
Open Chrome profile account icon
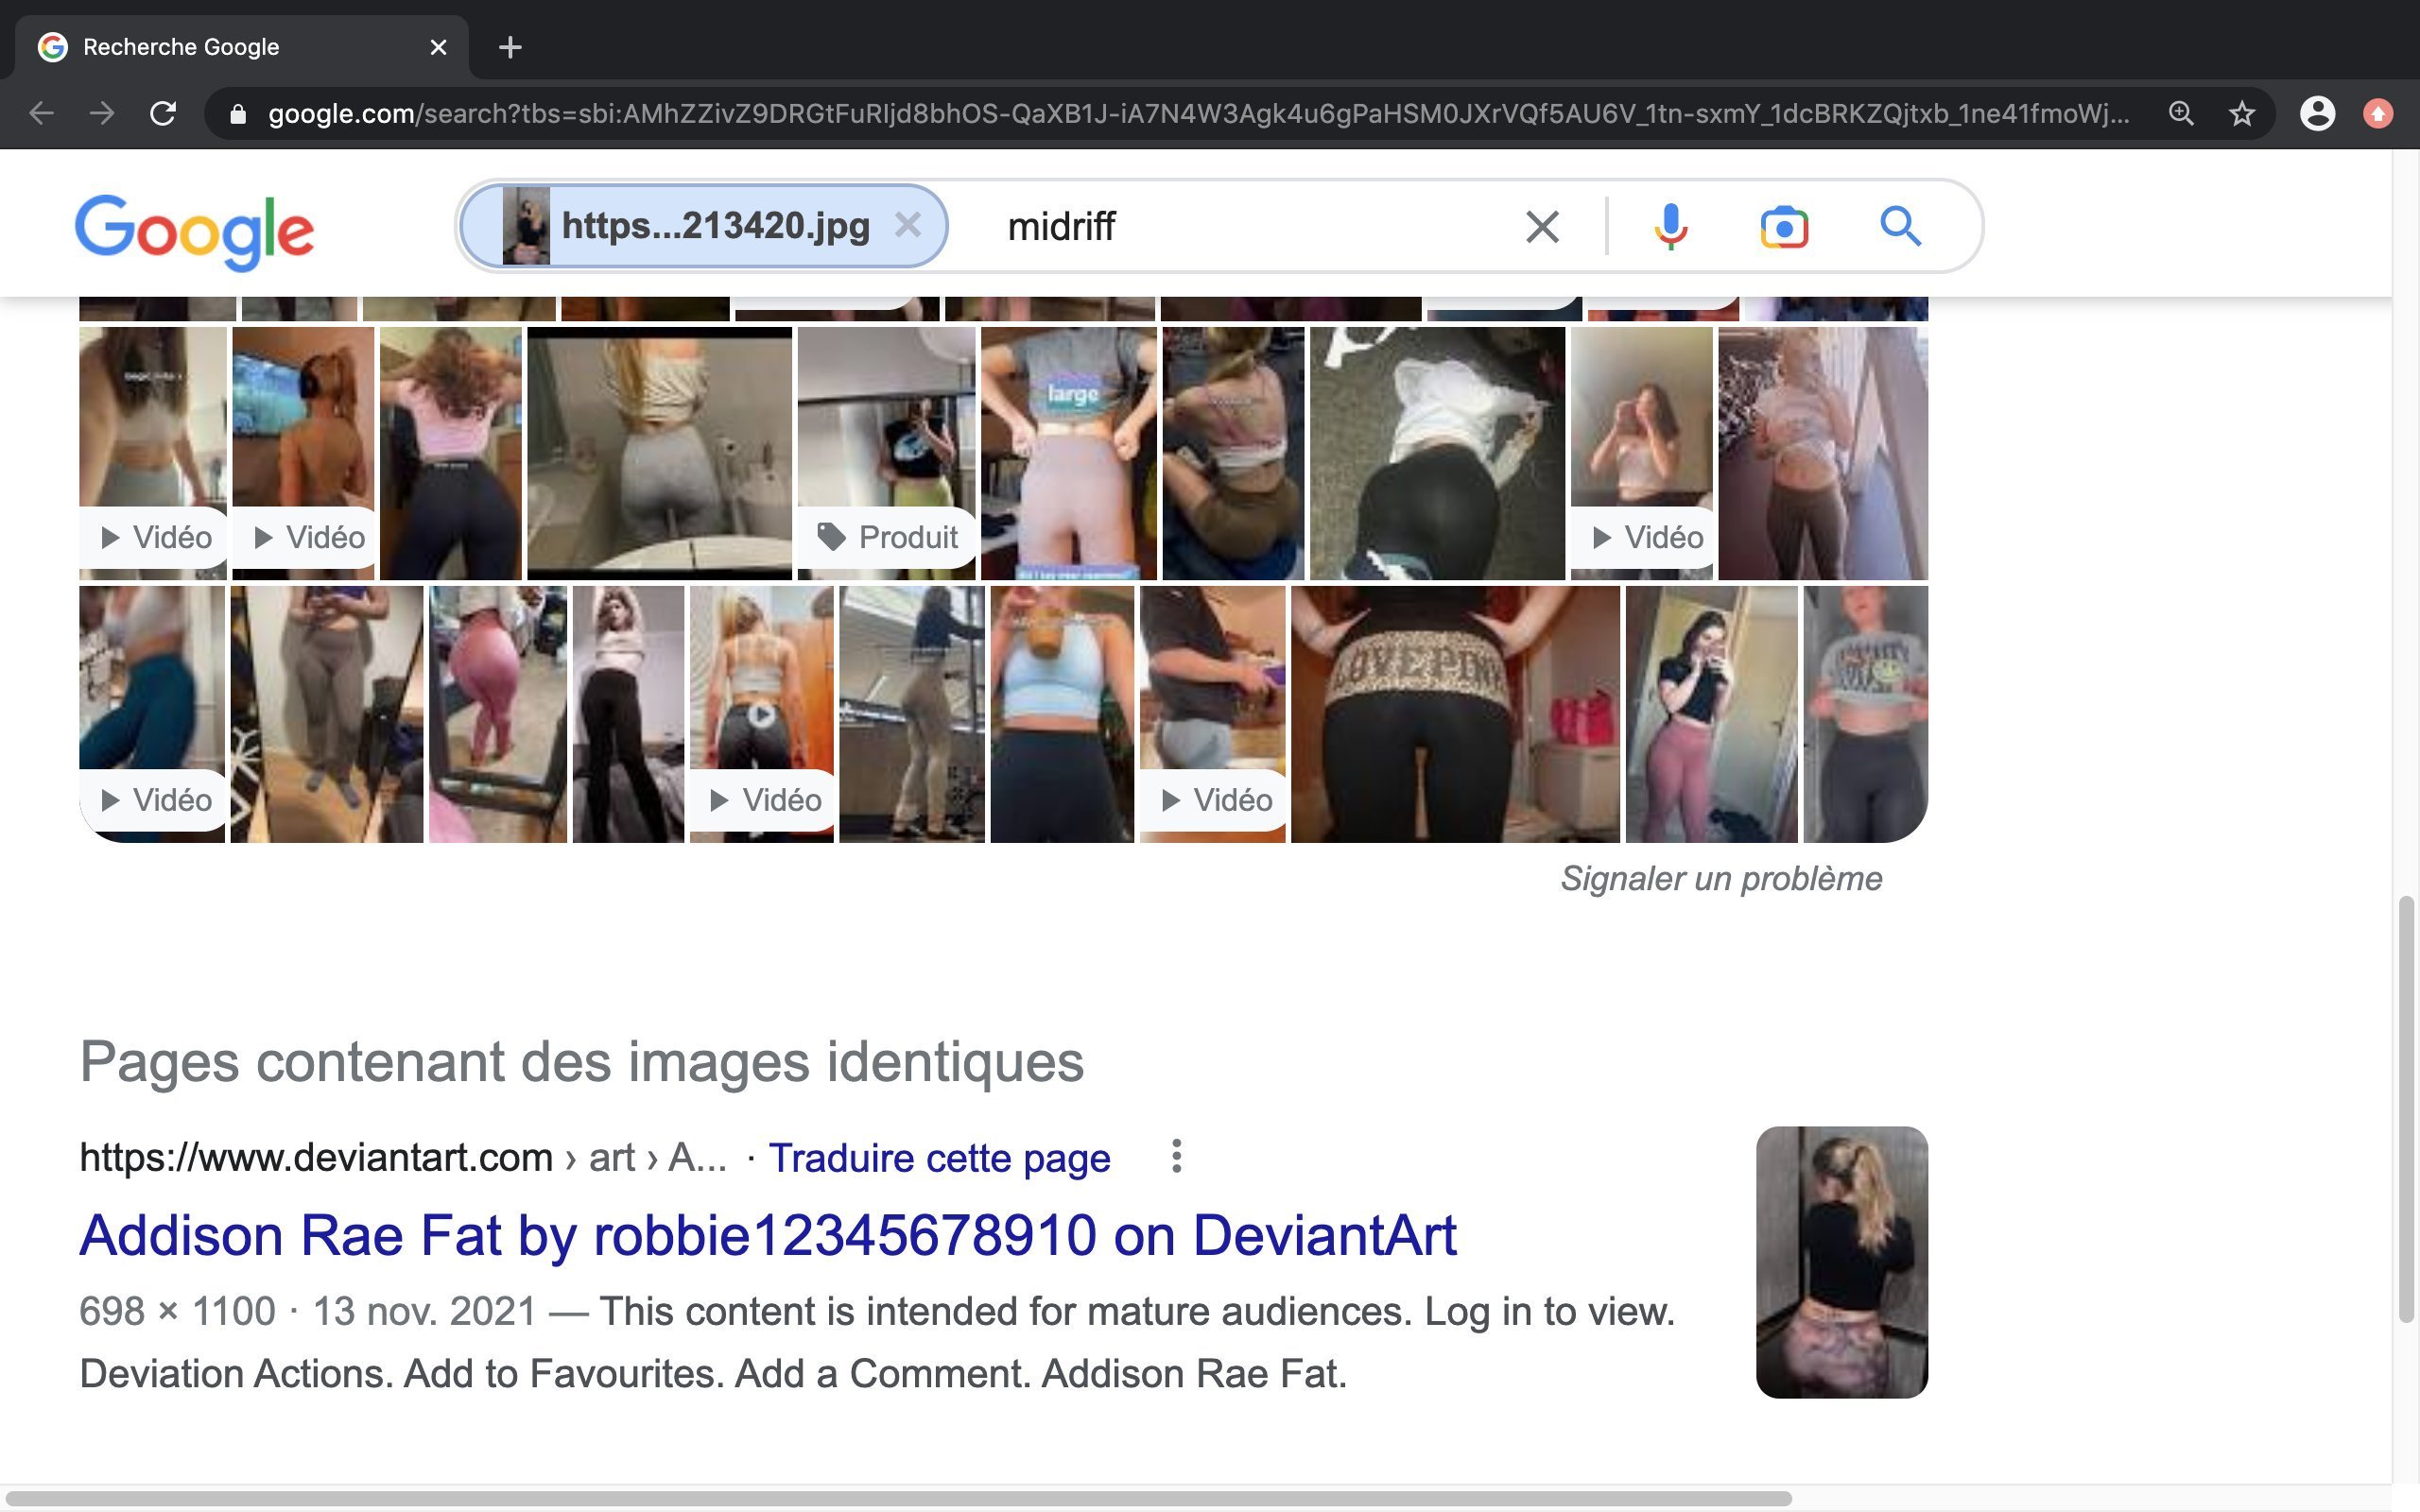coord(2317,114)
